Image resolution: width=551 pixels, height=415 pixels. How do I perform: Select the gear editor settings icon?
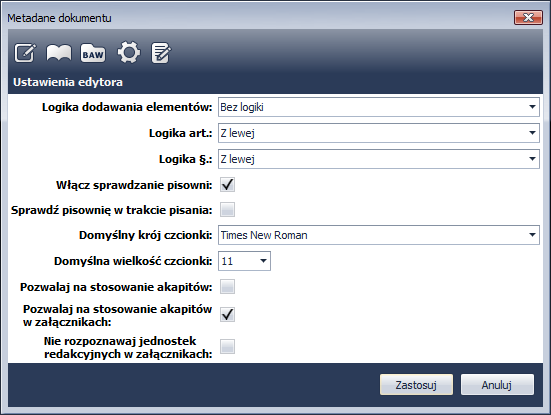(x=129, y=53)
